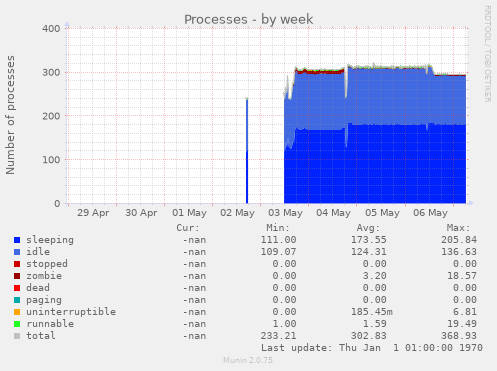Click runnable max value 19.49
Viewport: 497px width, 371px height.
pos(462,324)
